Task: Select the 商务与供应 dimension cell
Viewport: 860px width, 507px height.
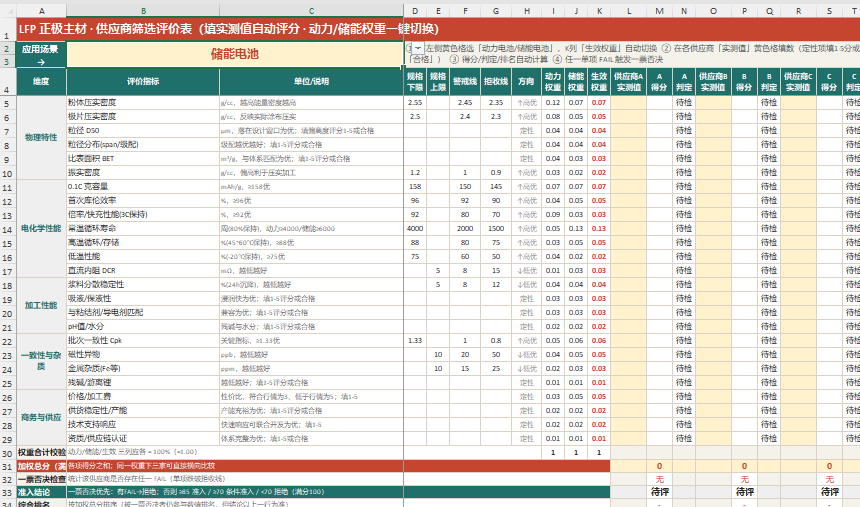Action: [x=41, y=418]
